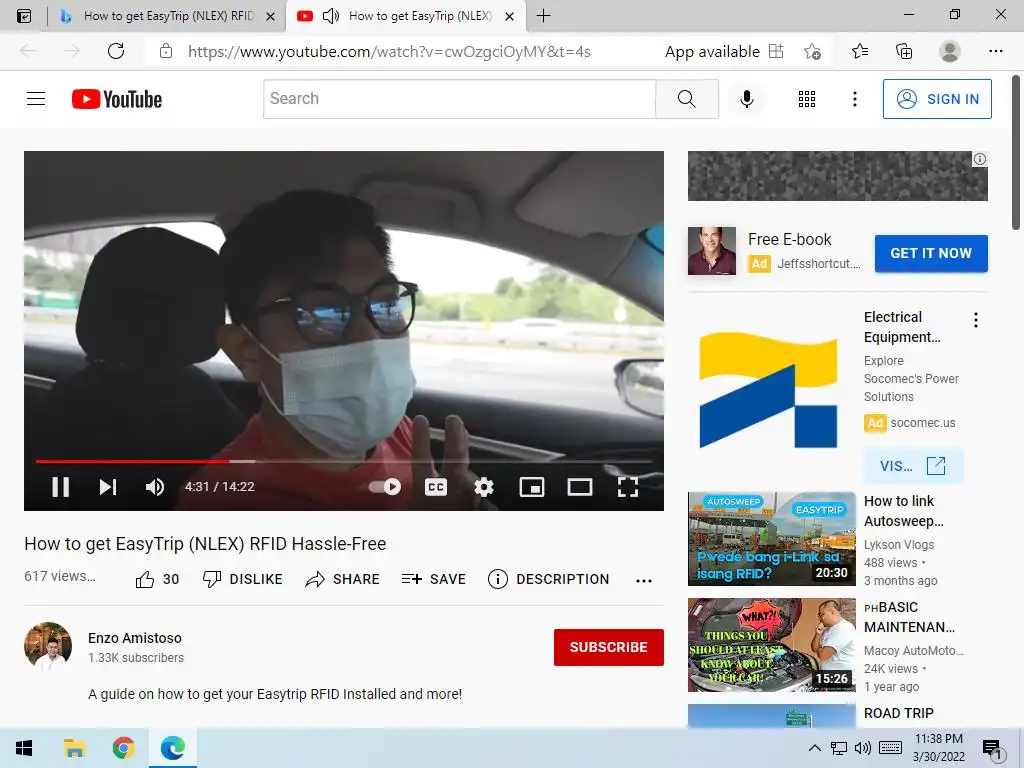Click the page vertical scrollbar
The height and width of the screenshot is (768, 1024).
pyautogui.click(x=1016, y=152)
